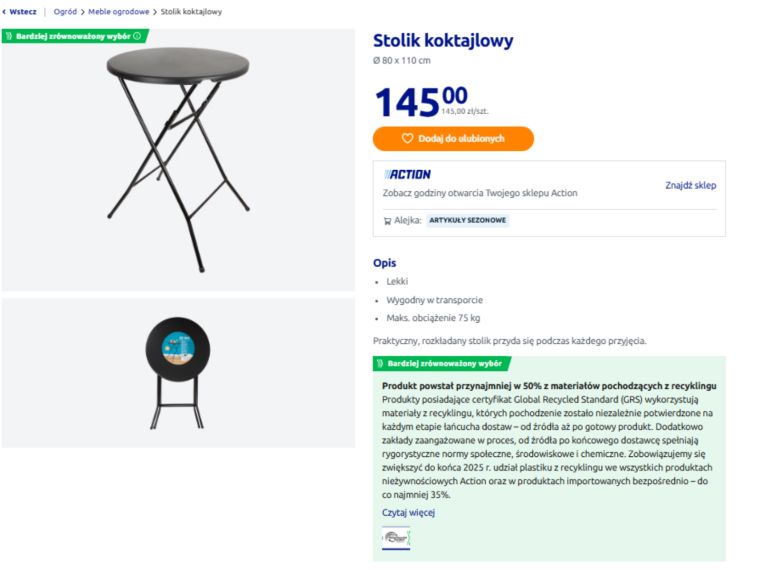
Task: Select the ARTYKUŁY SEZONOWE aisle tag
Action: point(468,221)
